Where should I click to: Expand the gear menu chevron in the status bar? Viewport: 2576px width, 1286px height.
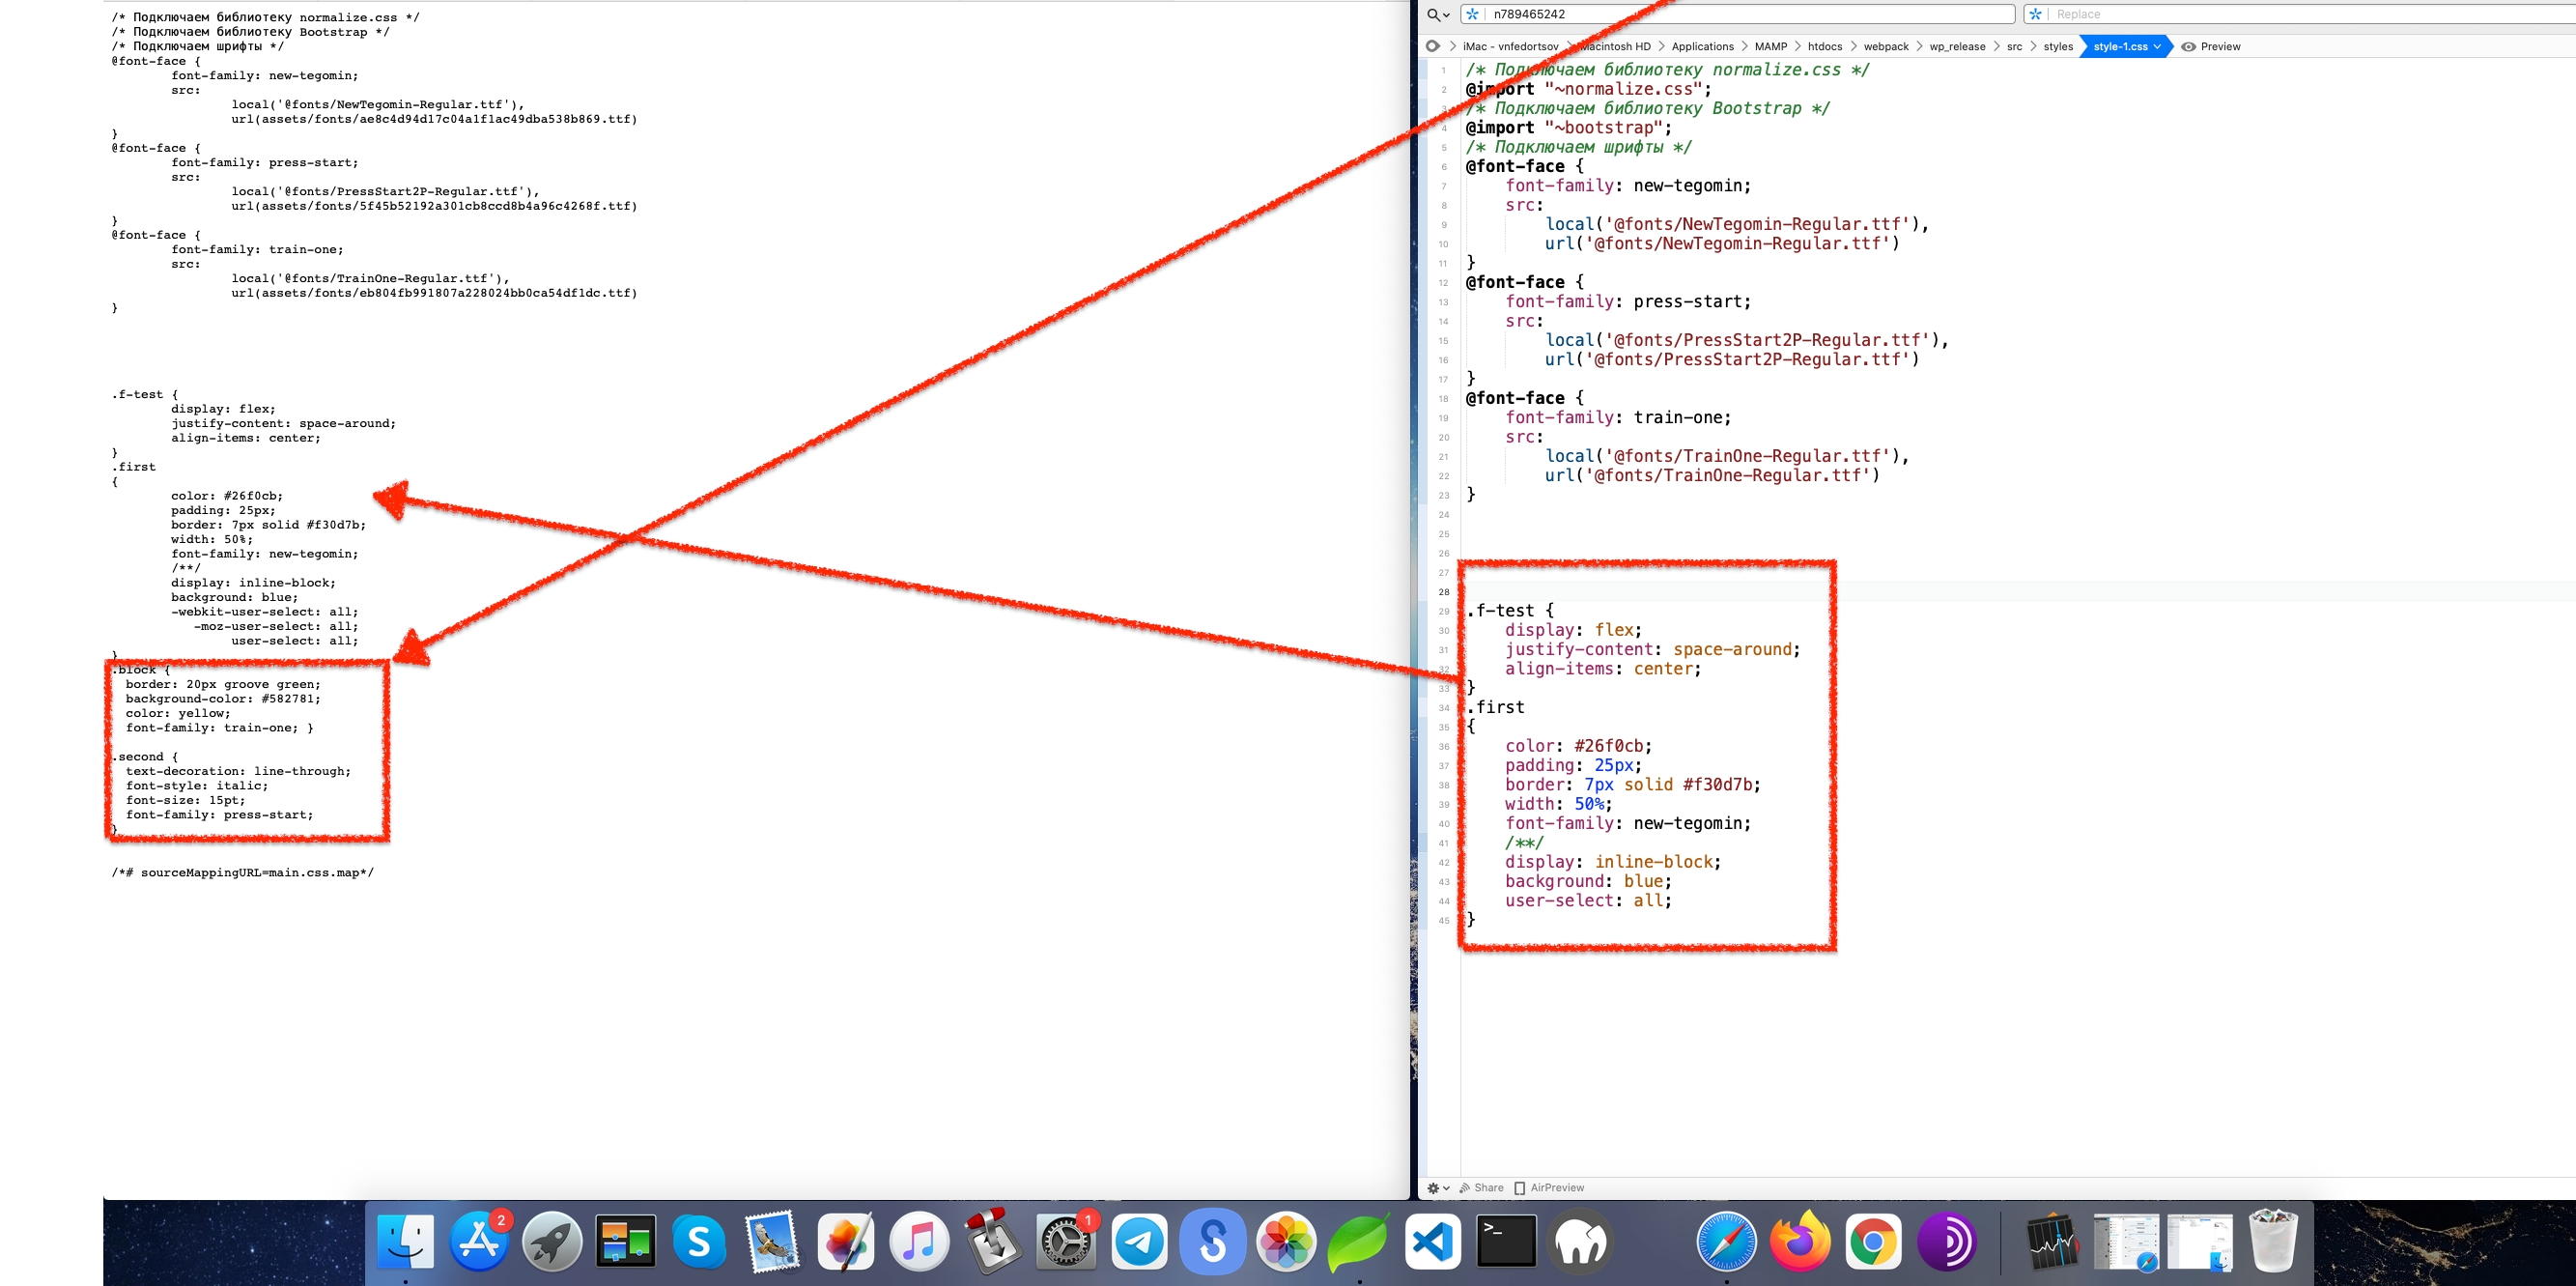(x=1447, y=1188)
